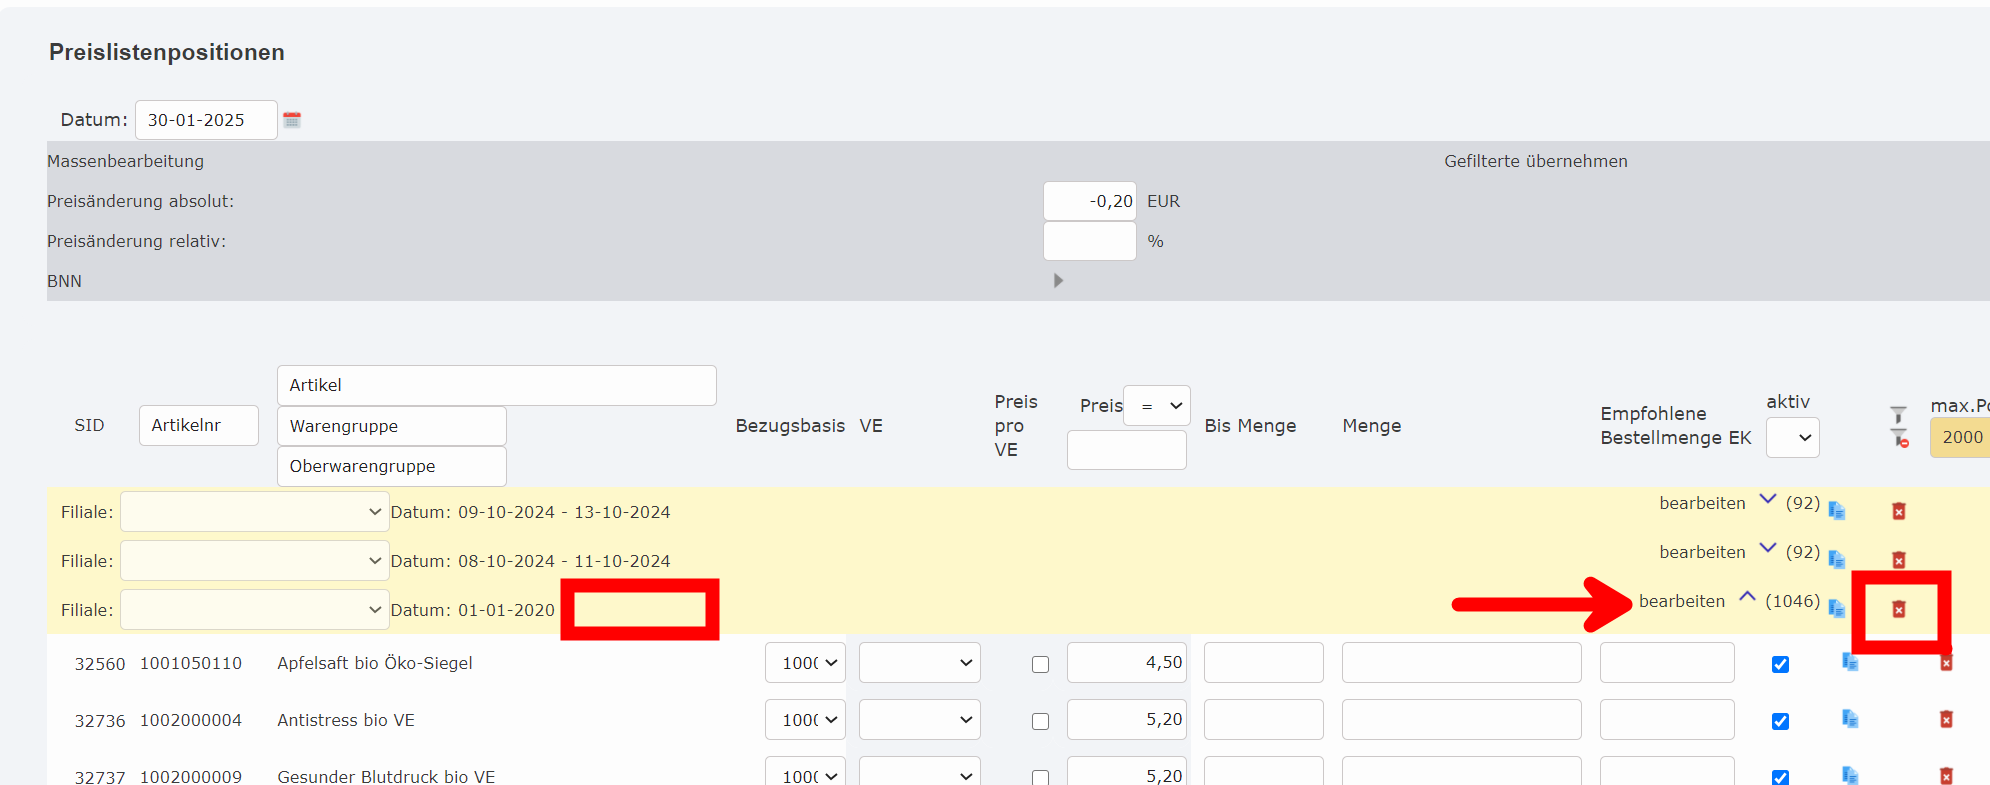Copy the 09-10-2024 – 13-10-2024 period
Viewport: 1990px width, 785px height.
[x=1836, y=511]
